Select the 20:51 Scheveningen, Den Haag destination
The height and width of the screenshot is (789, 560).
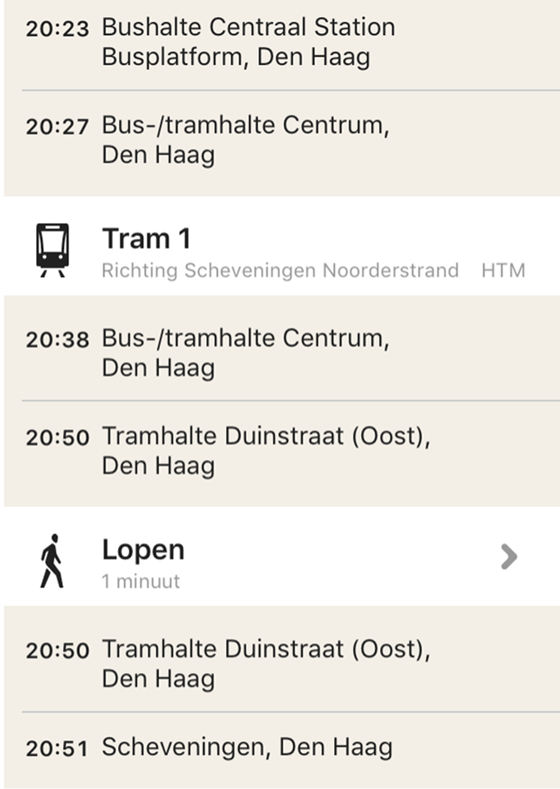pyautogui.click(x=282, y=748)
